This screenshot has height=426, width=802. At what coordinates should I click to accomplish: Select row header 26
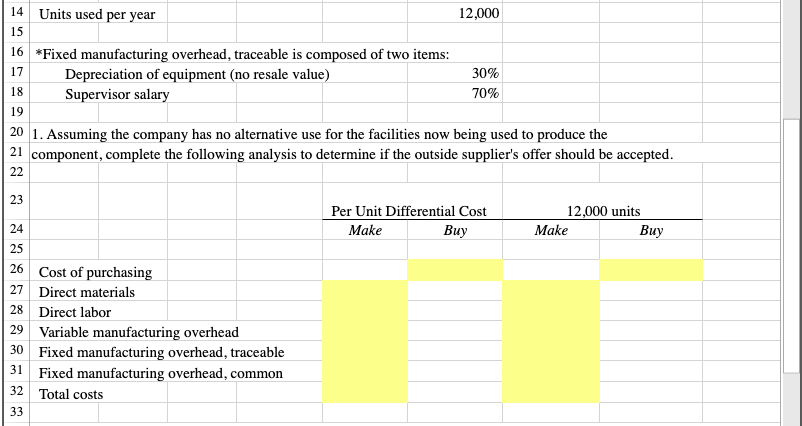pos(17,270)
